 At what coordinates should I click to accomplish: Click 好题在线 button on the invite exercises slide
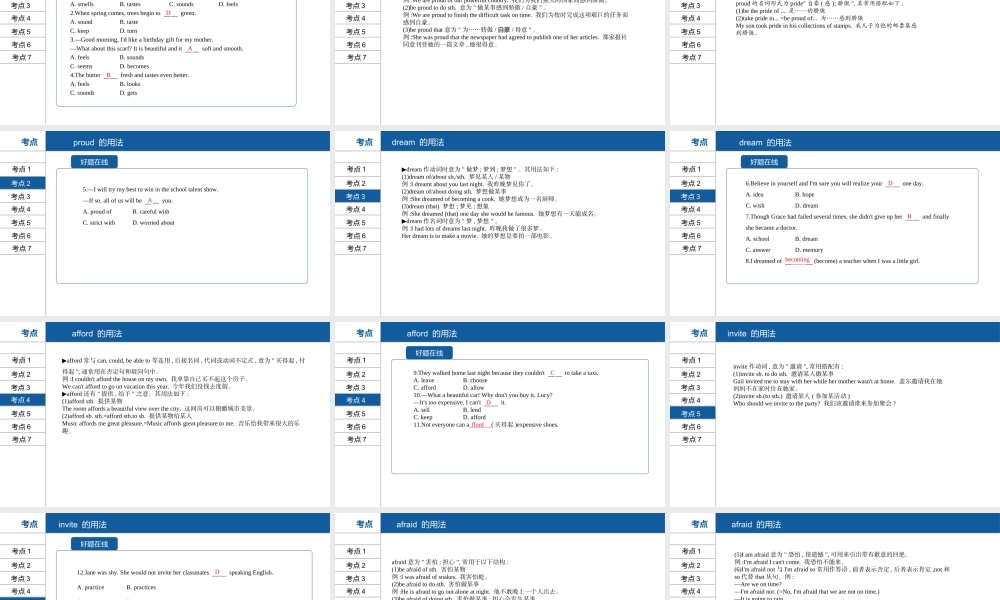click(94, 544)
